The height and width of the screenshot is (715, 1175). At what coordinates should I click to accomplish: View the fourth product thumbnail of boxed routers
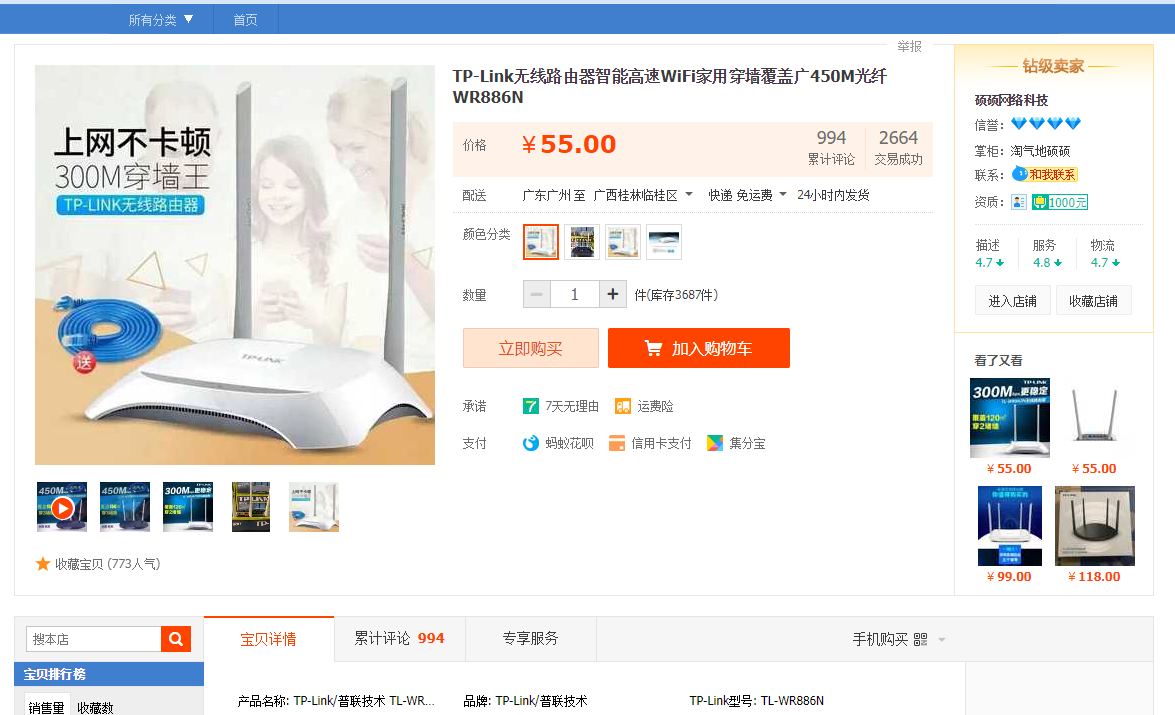tap(251, 507)
